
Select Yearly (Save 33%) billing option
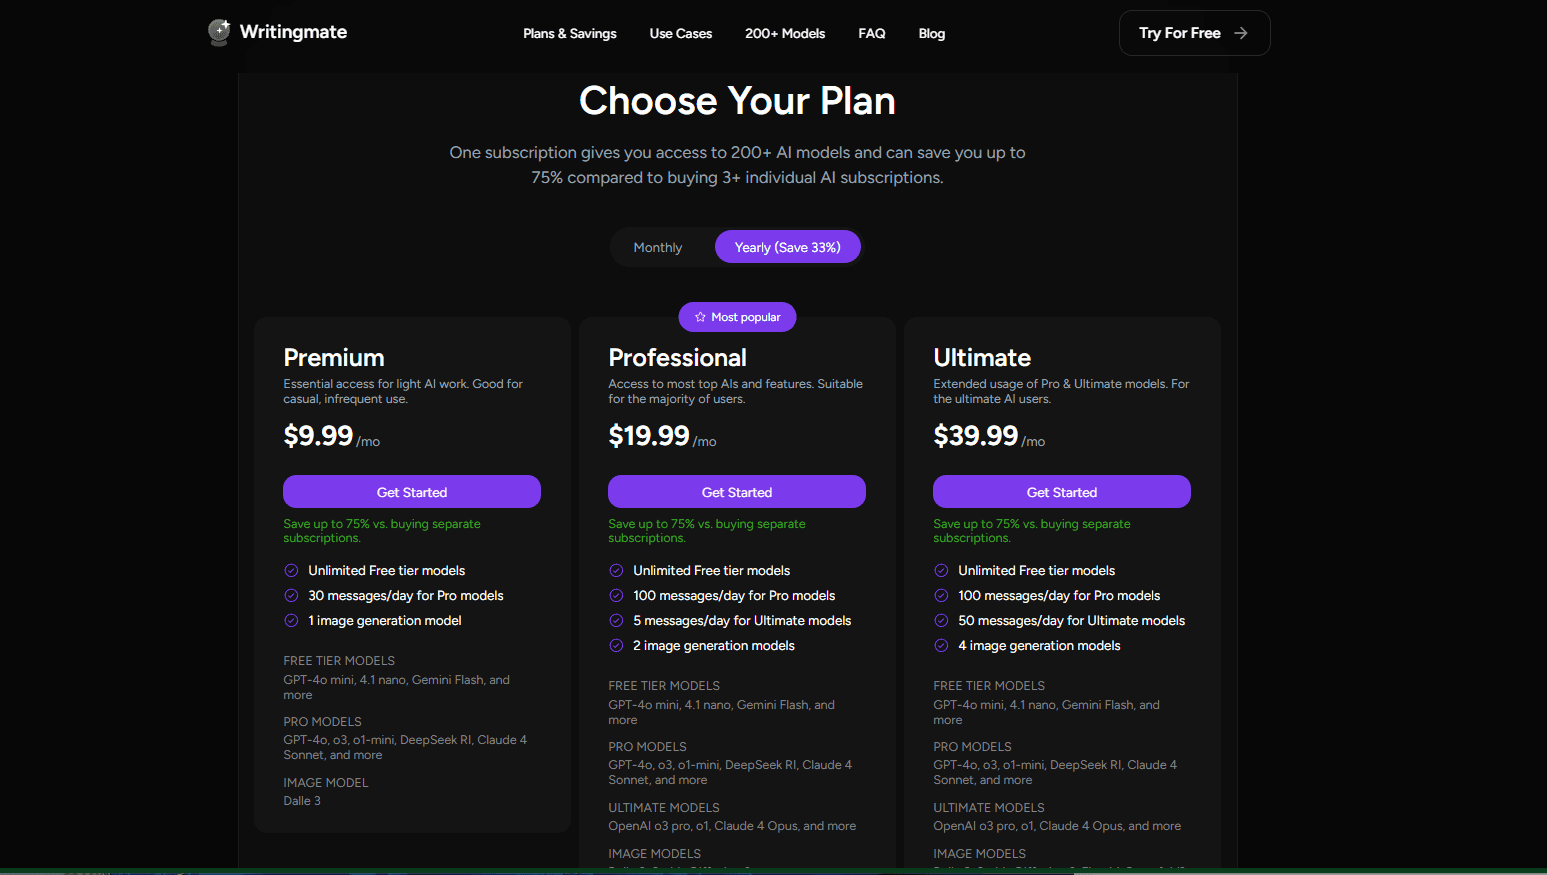pyautogui.click(x=788, y=247)
